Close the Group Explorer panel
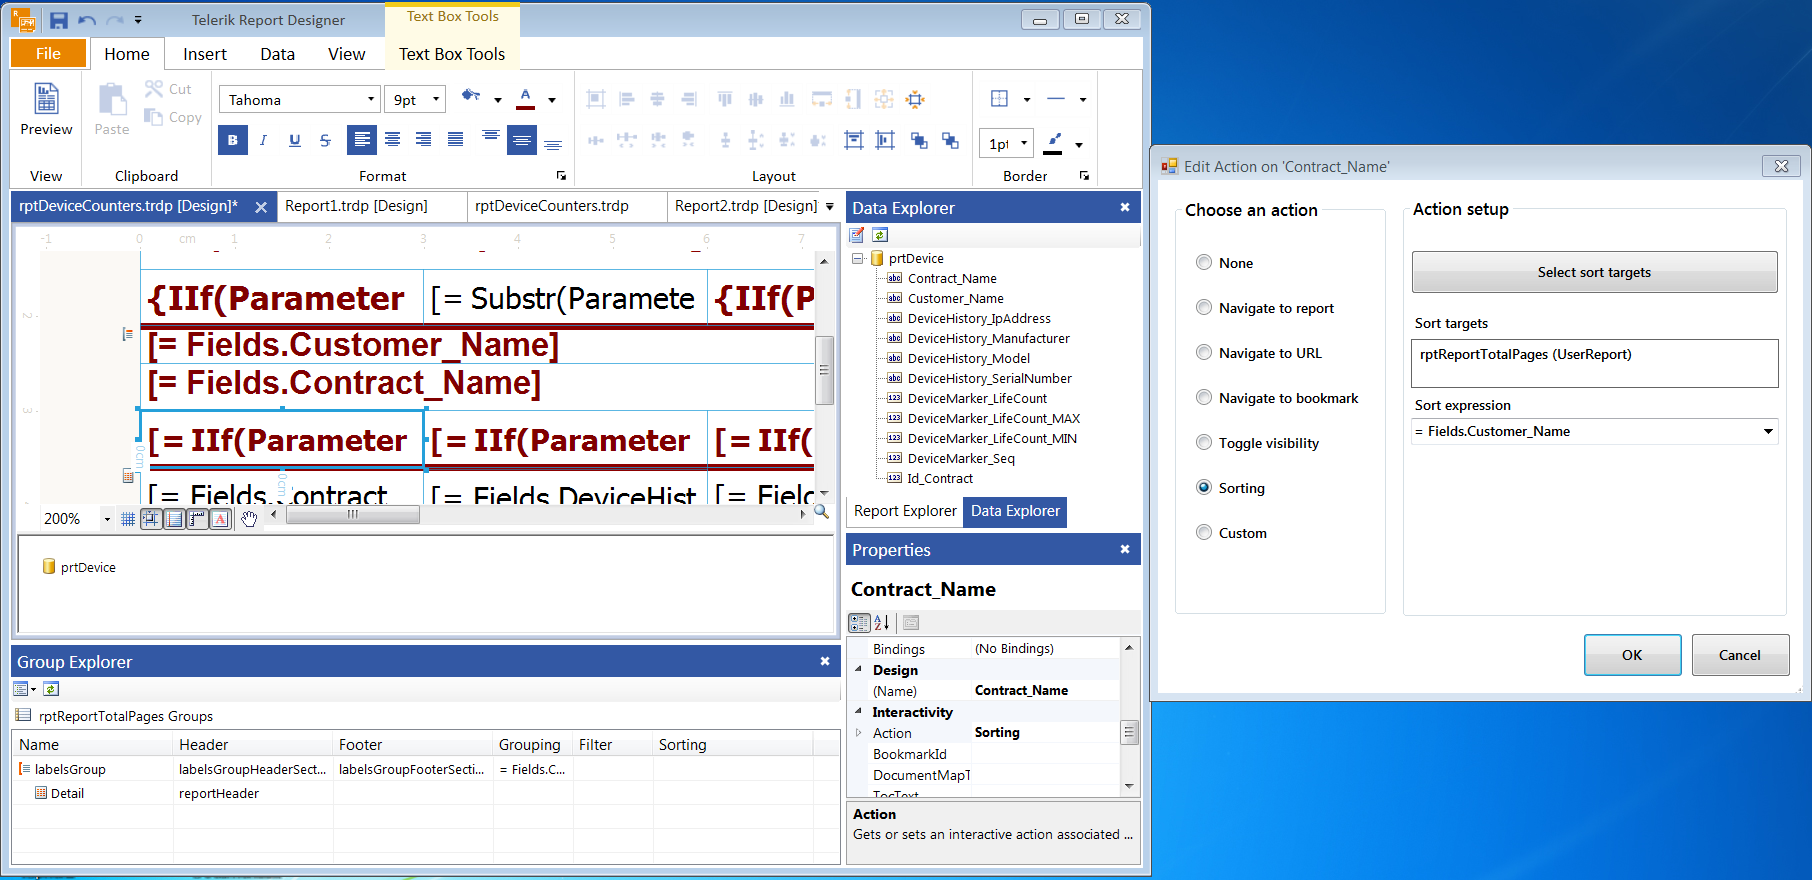1812x880 pixels. tap(825, 661)
